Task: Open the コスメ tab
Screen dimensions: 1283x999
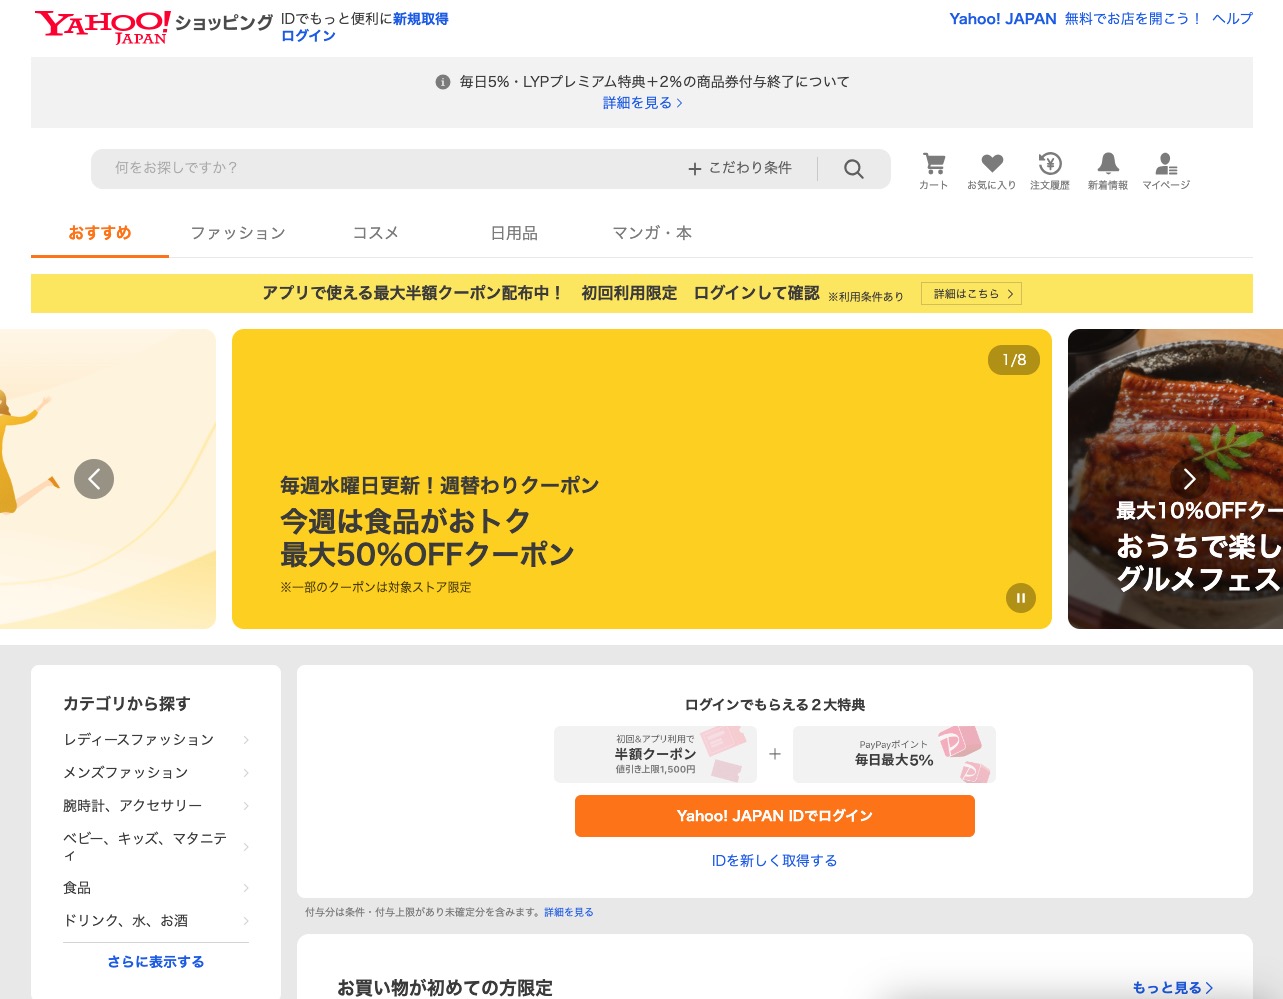Action: pyautogui.click(x=375, y=232)
